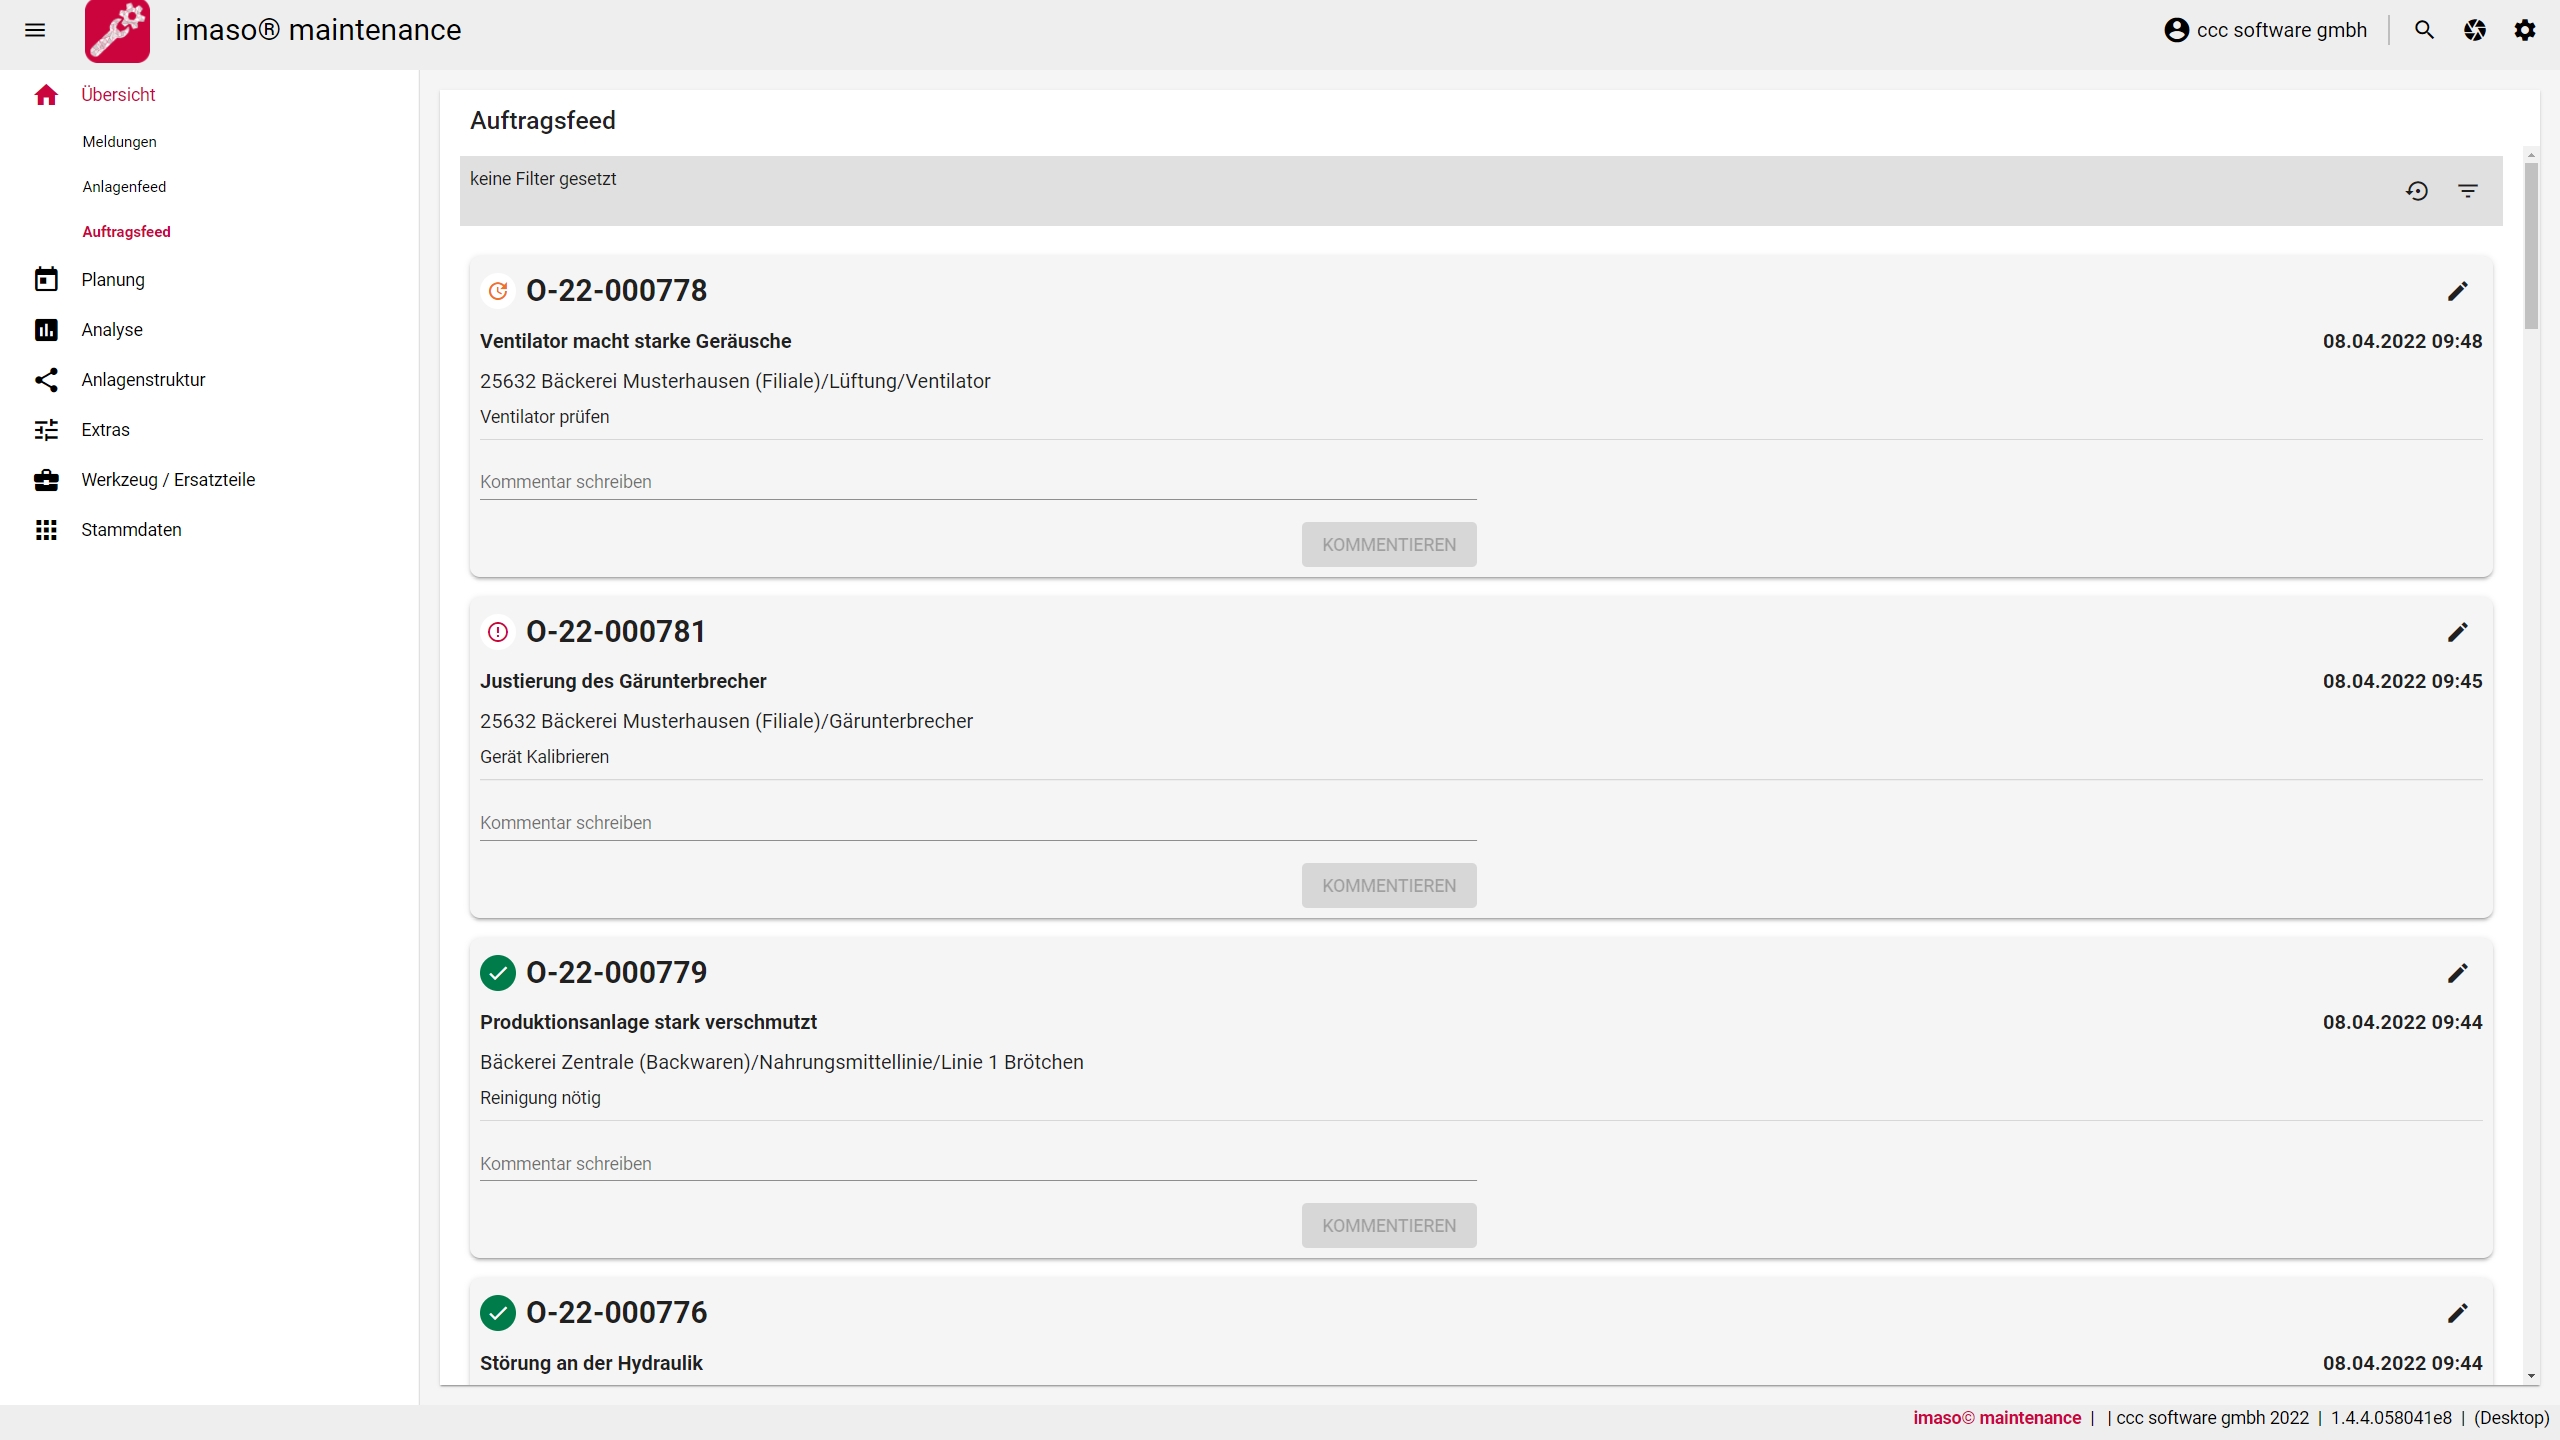2560x1440 pixels.
Task: Click comment field for Justierung des Gärunterbrecher
Action: point(977,823)
